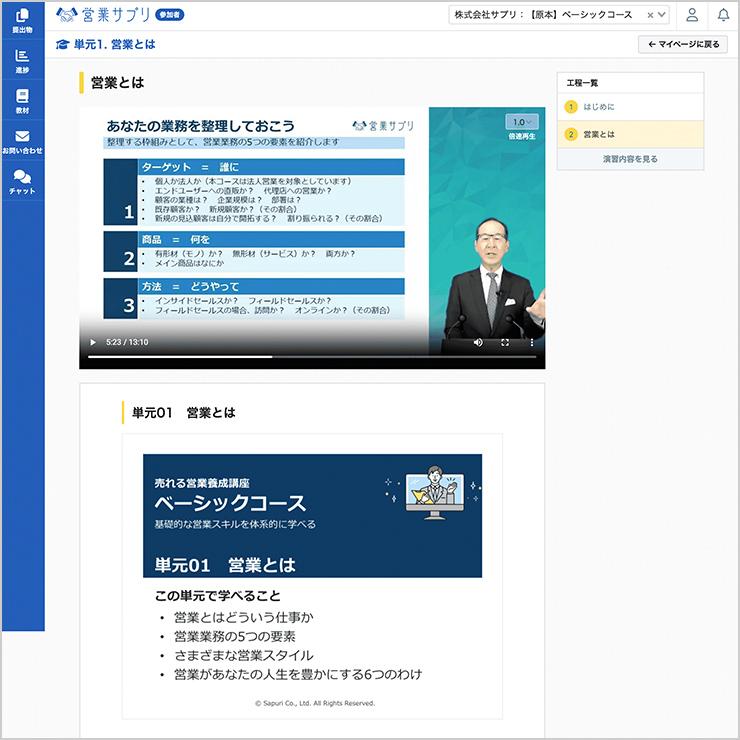Viewport: 740px width, 740px height.
Task: Expand the course selector dropdown arrow
Action: [664, 15]
